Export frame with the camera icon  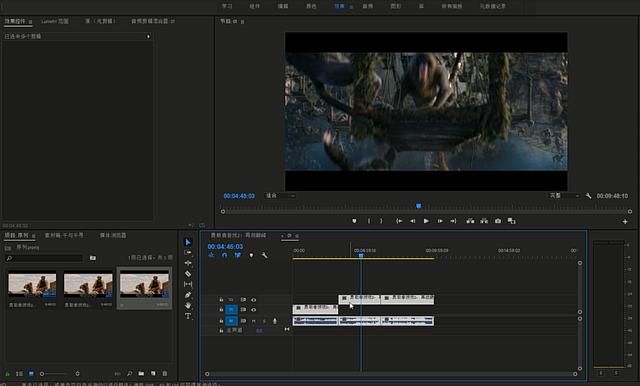498,221
